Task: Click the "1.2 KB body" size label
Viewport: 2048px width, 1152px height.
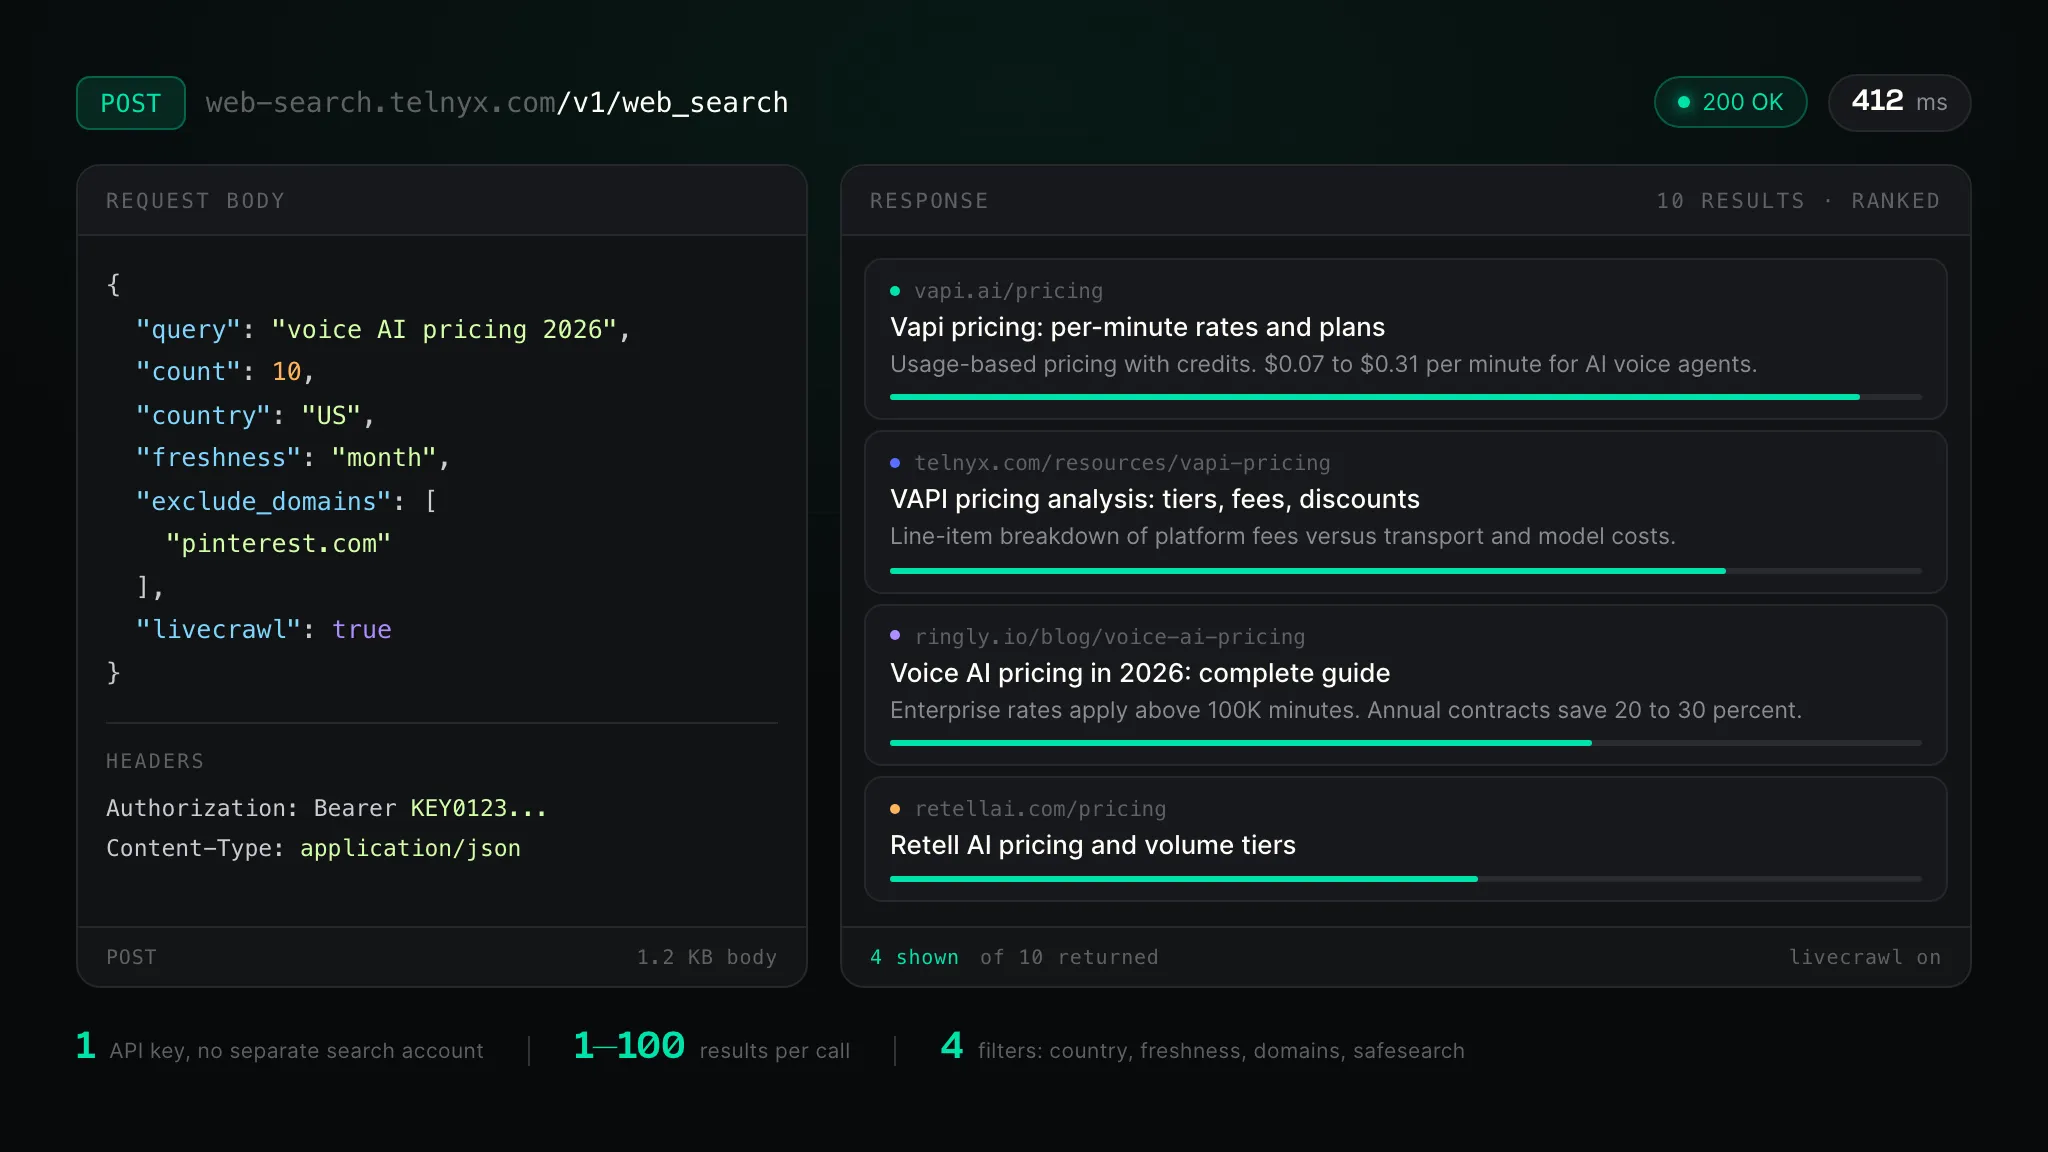Action: click(x=707, y=957)
